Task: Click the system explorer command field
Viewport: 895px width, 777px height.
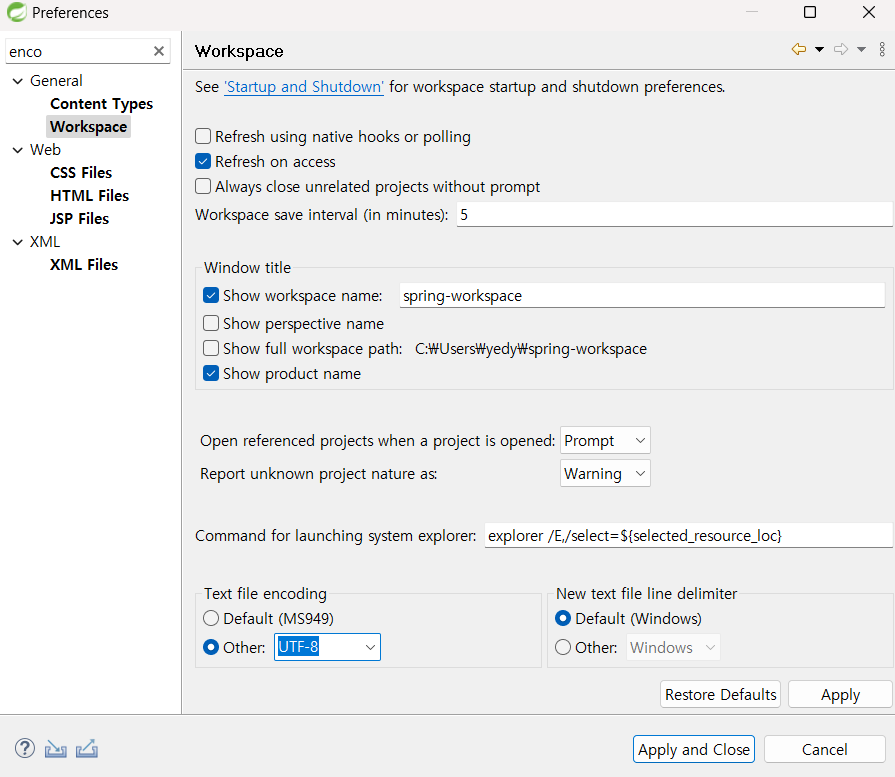Action: coord(688,536)
